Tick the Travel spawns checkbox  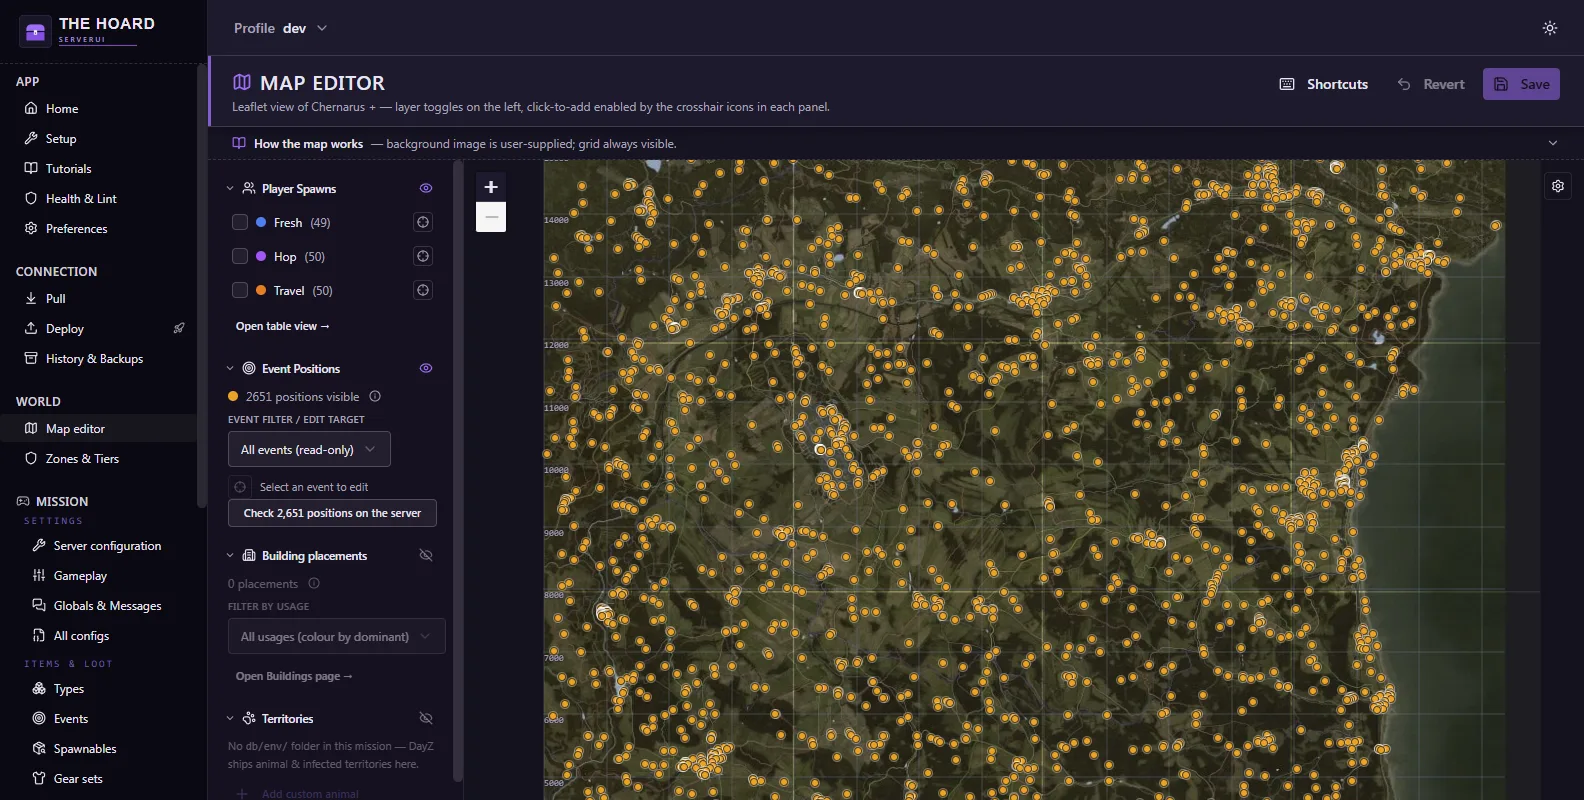pos(240,290)
